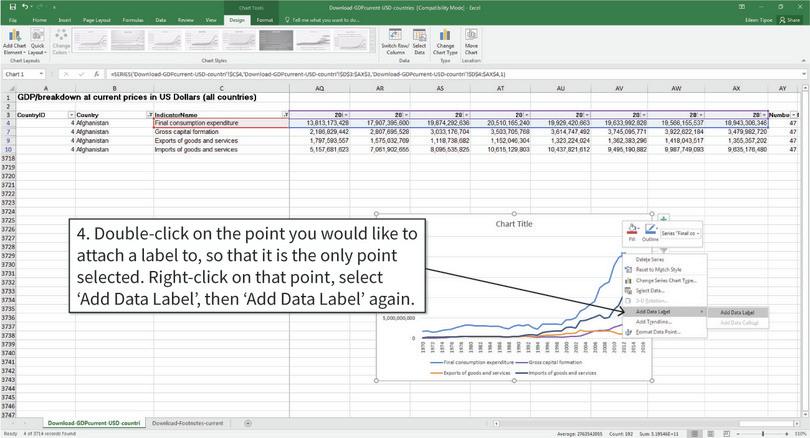Viewport: 810px width, 438px height.
Task: Click 'Final consumption expenditure' cell in row 4
Action: 221,123
